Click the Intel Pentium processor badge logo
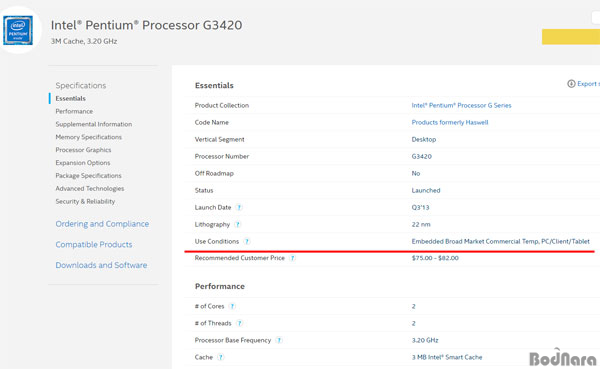The width and height of the screenshot is (600, 369). pos(18,30)
